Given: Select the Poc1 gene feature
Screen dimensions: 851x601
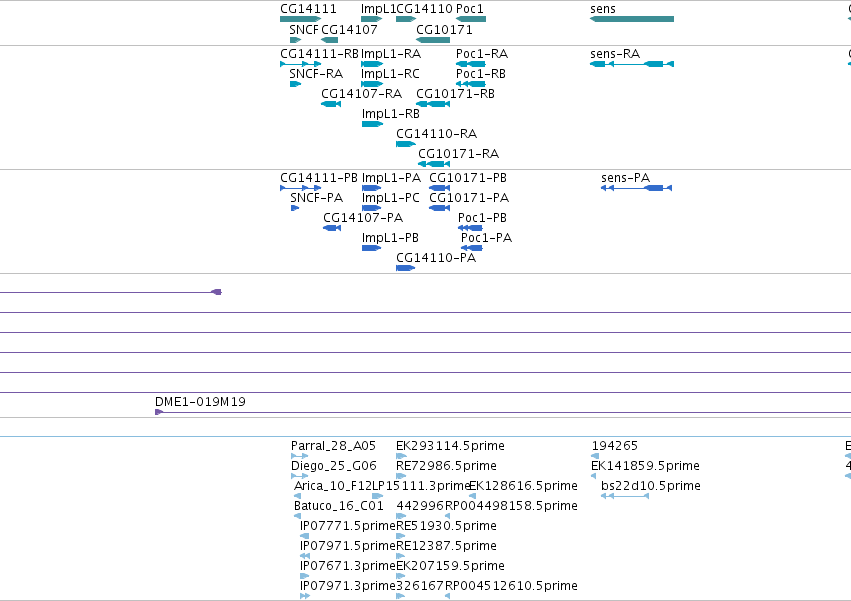Looking at the screenshot, I should [471, 19].
